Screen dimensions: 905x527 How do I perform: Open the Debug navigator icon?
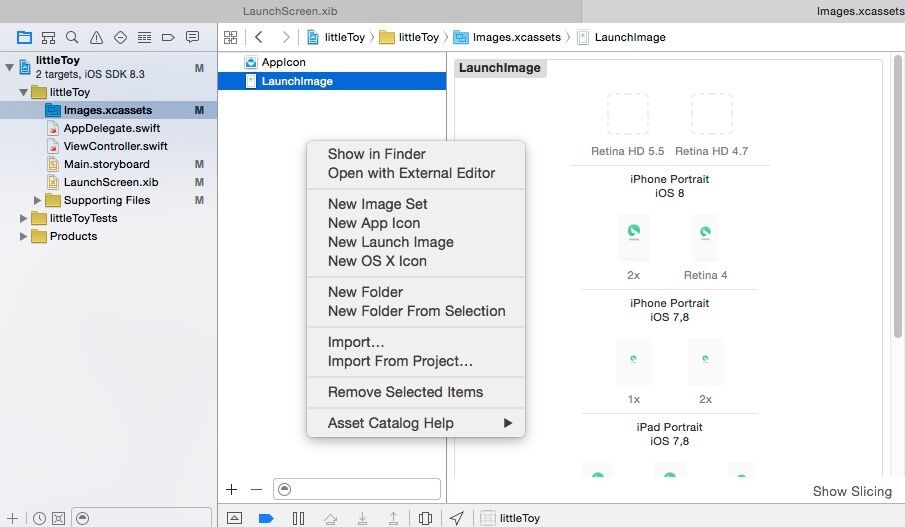pos(144,38)
